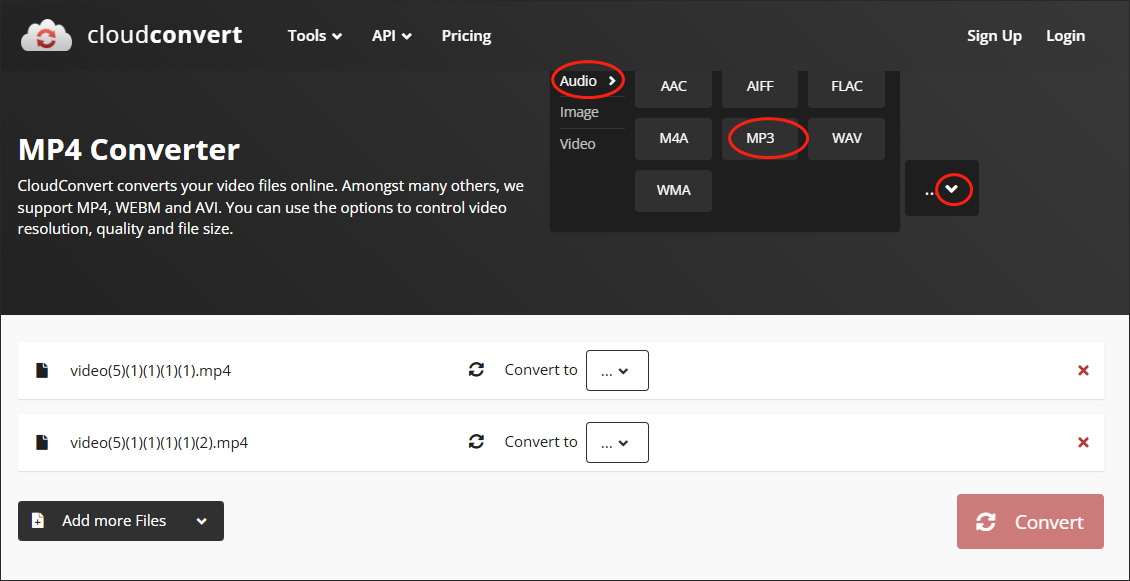Click the add-file plus icon
The image size is (1130, 581).
[38, 521]
